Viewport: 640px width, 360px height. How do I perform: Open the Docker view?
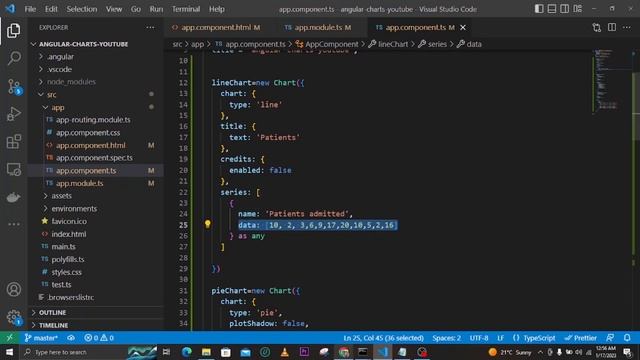coord(13,197)
